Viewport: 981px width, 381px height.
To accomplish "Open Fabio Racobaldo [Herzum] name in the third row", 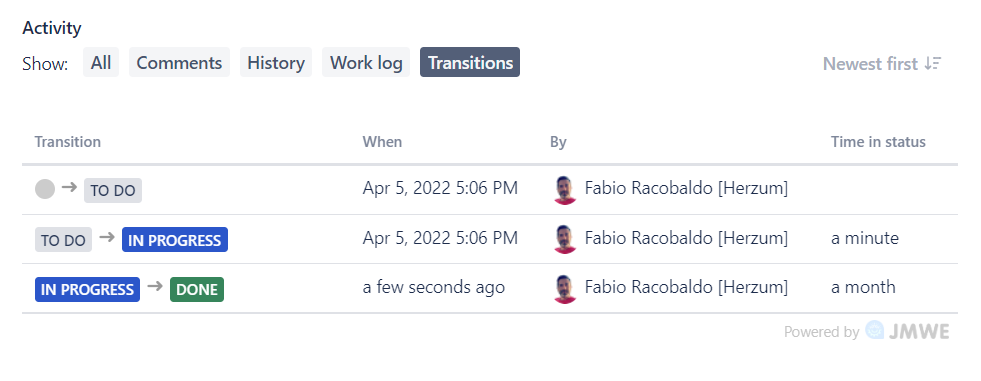I will (686, 288).
